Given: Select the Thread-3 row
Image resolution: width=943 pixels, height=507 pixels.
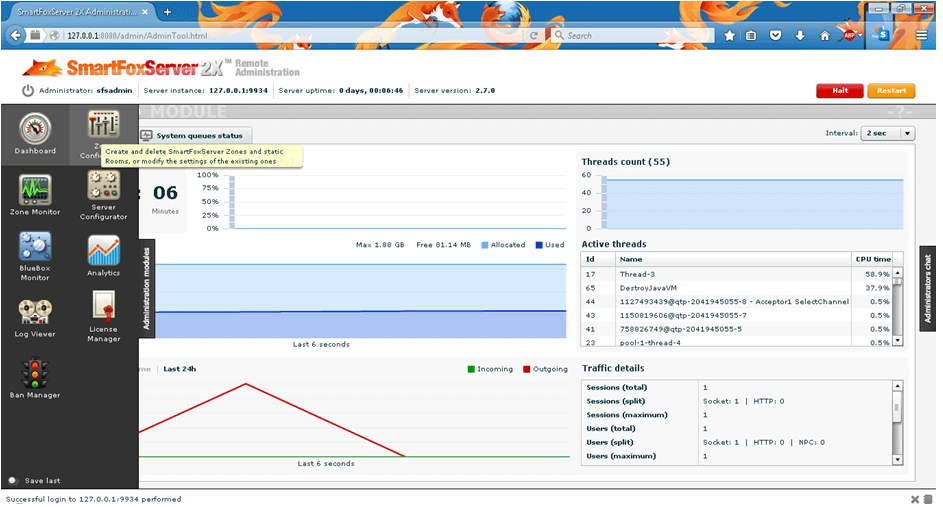Looking at the screenshot, I should (x=737, y=274).
